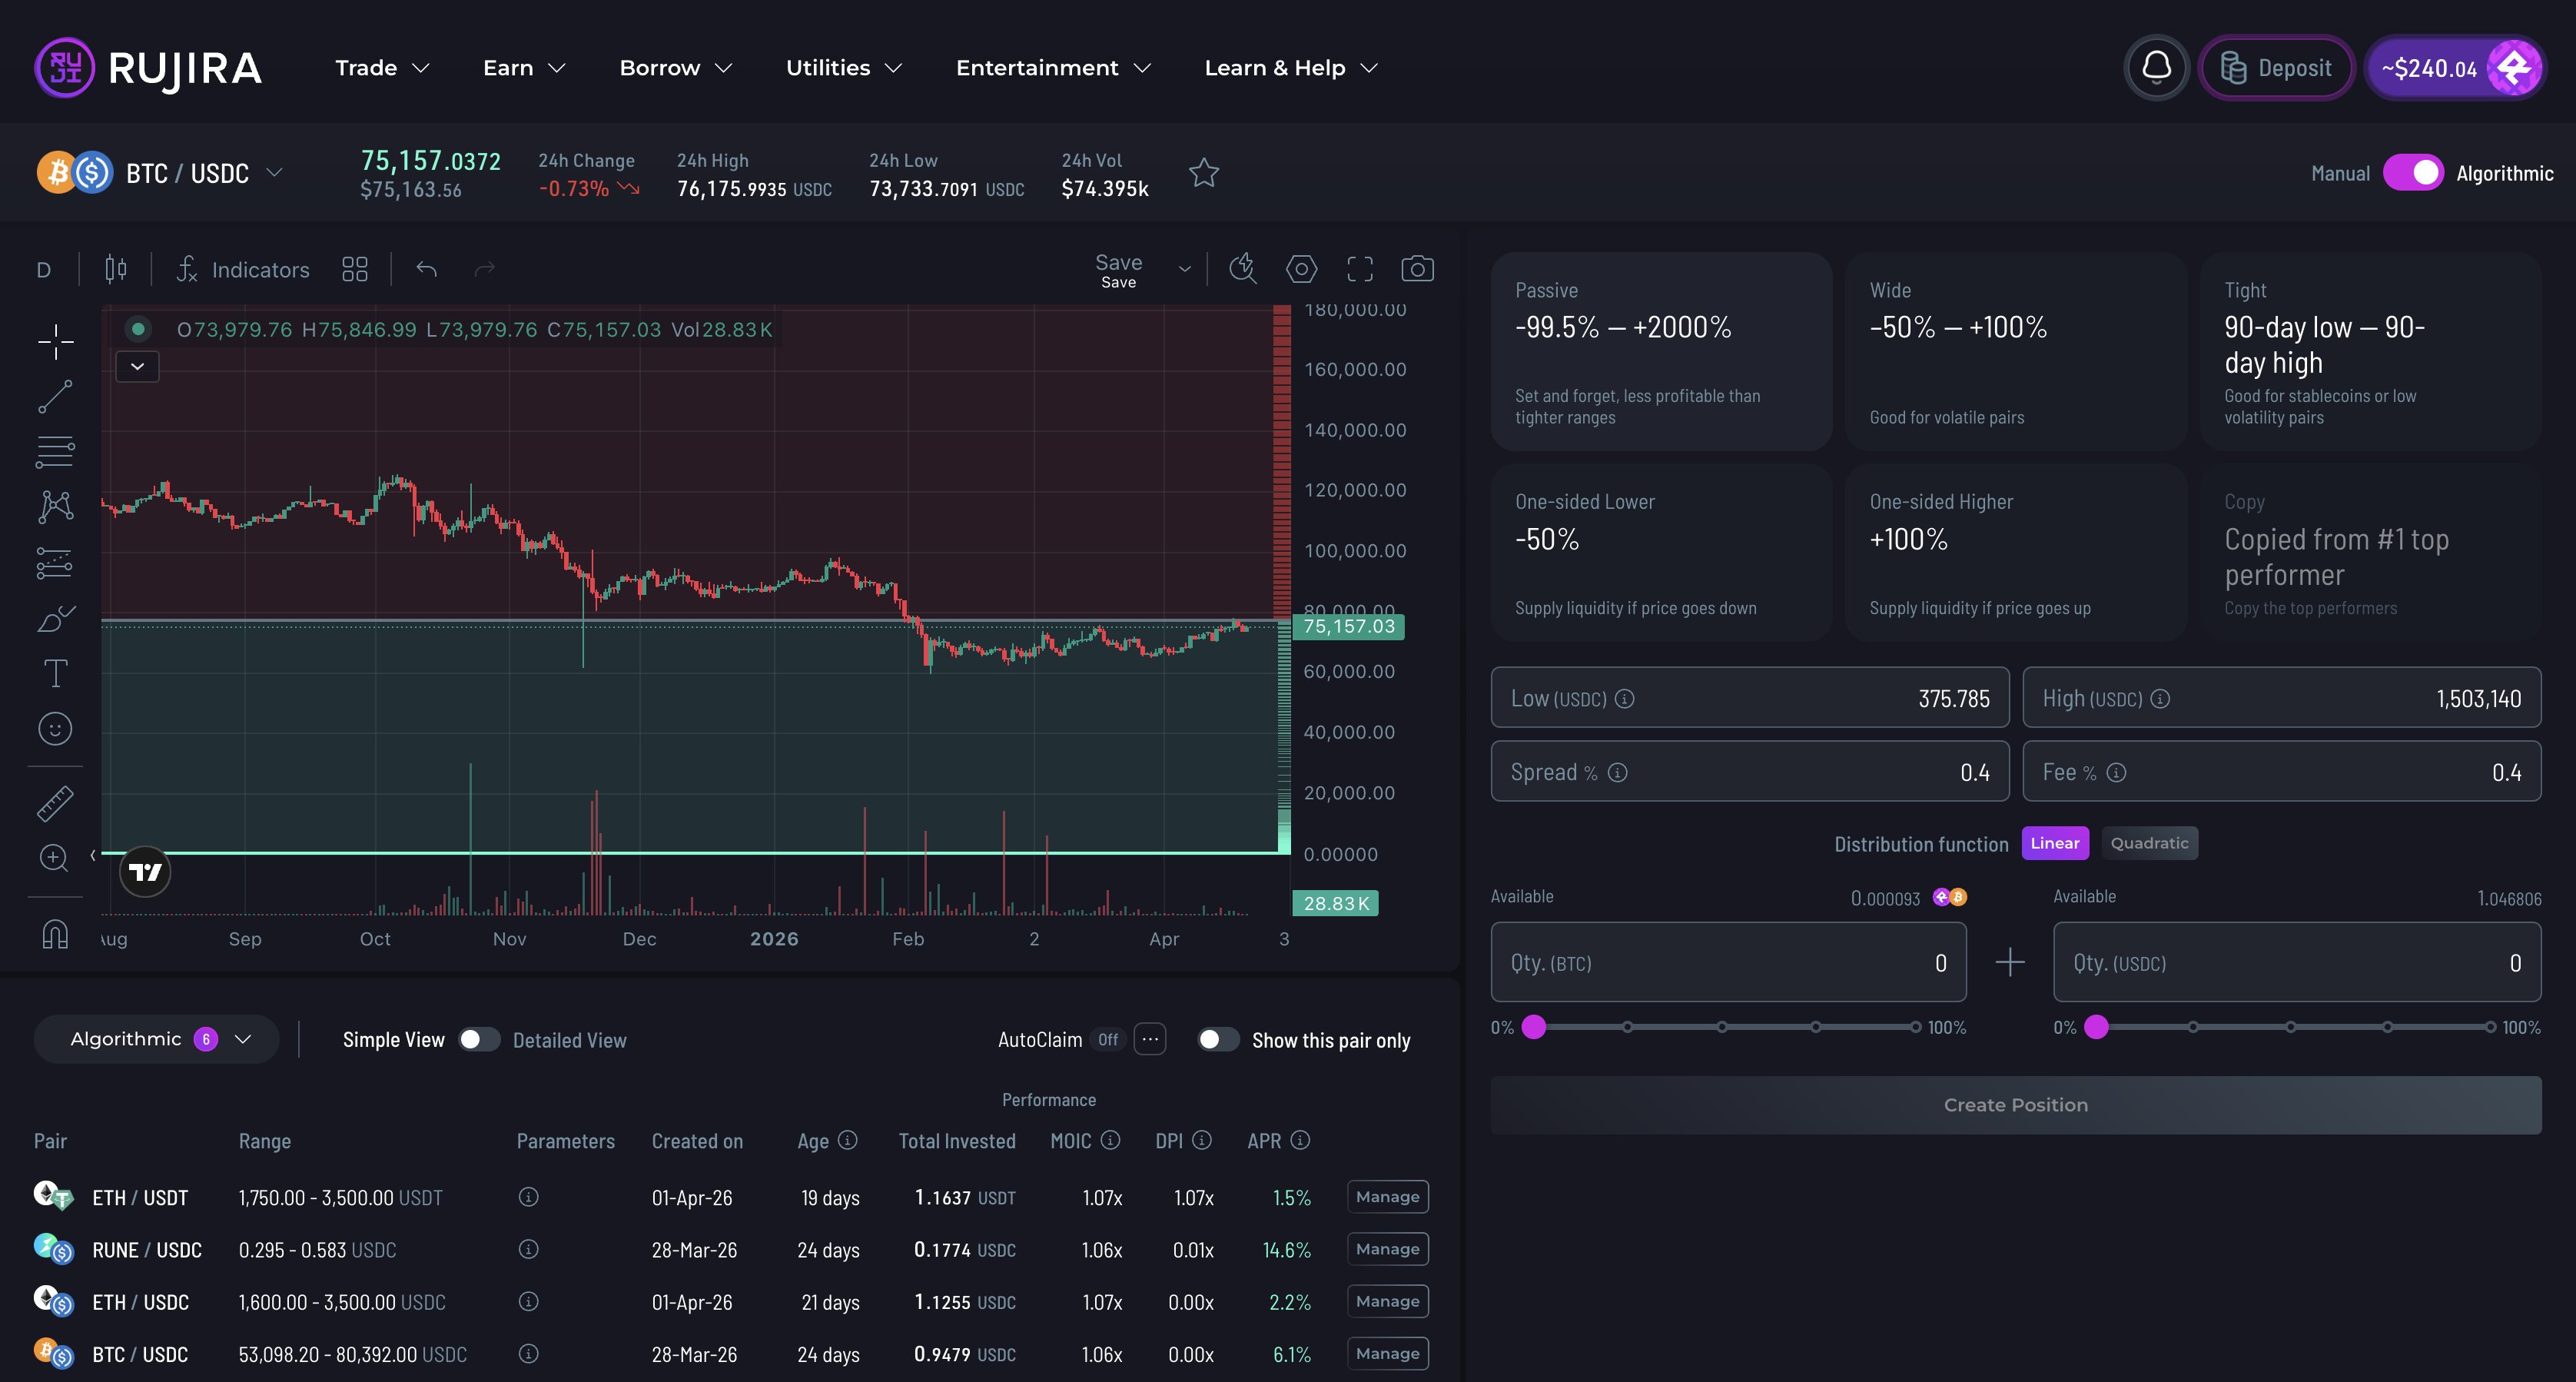2576x1382 pixels.
Task: Toggle AutoClaim Off switch
Action: (x=1108, y=1040)
